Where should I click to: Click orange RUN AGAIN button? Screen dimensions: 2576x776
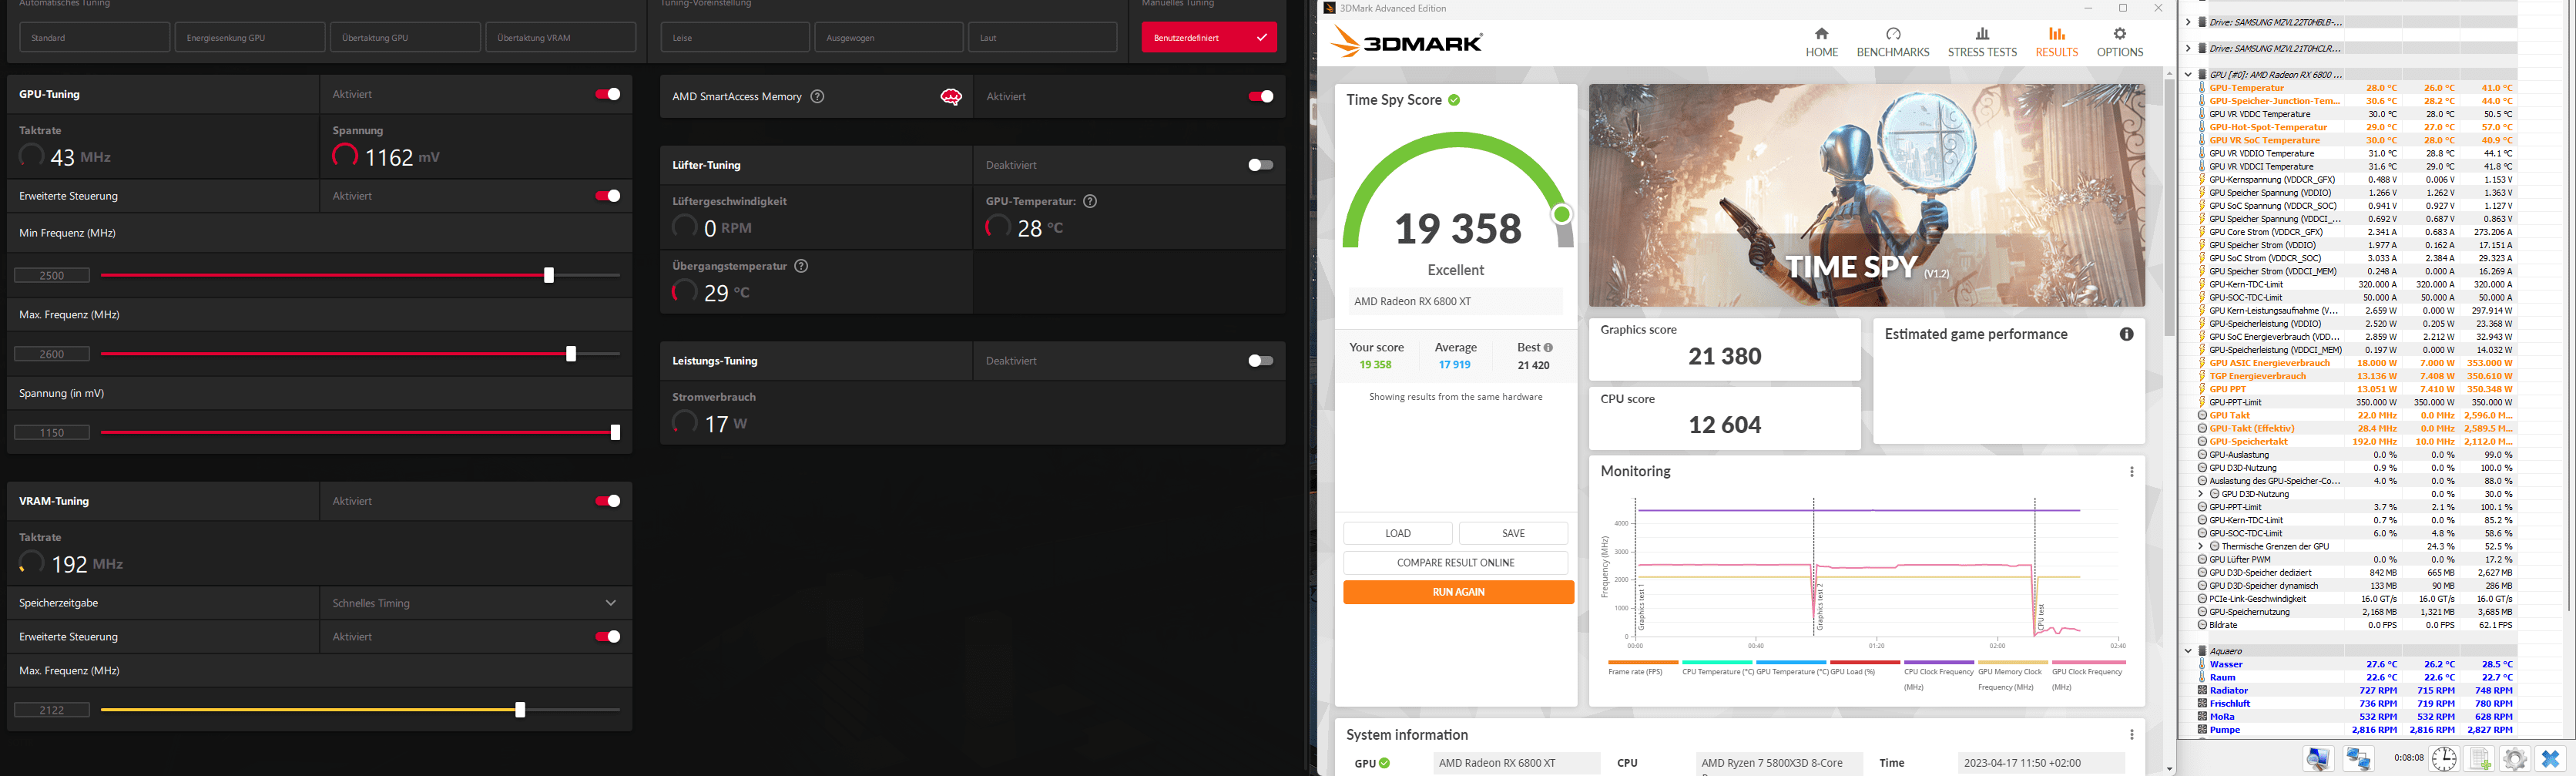1458,592
